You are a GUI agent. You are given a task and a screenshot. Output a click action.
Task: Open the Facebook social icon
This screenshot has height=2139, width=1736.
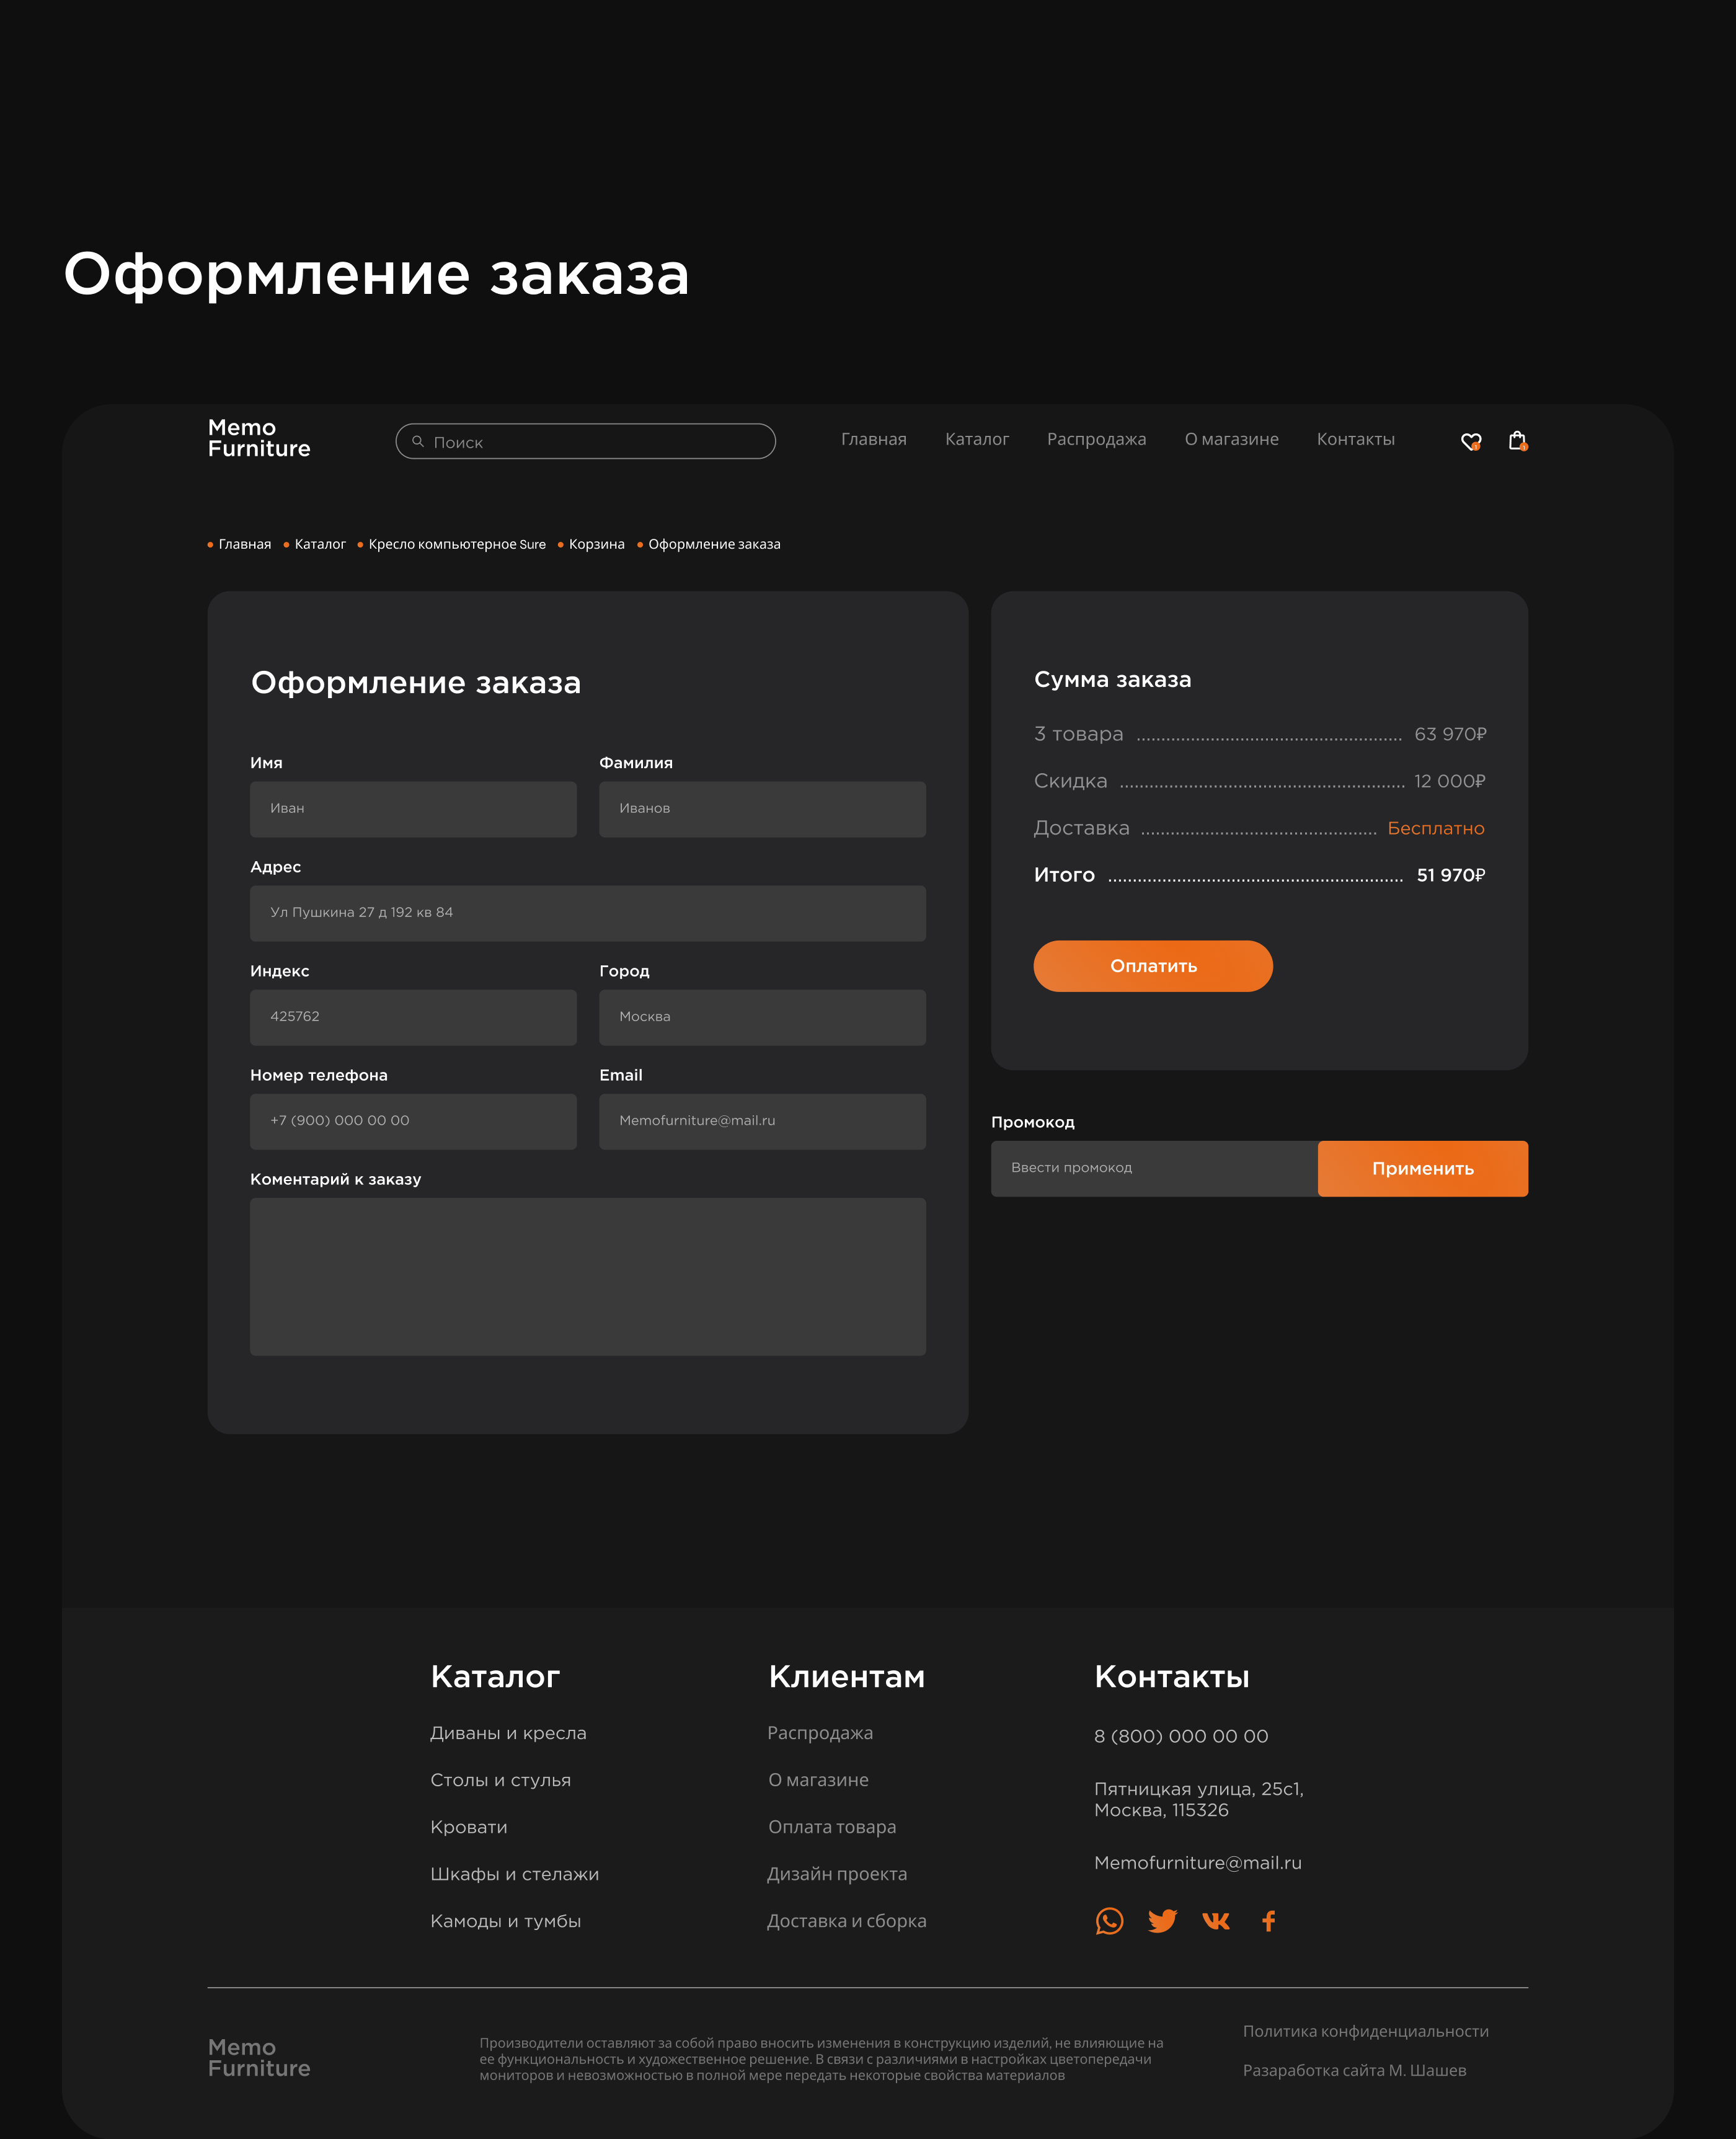tap(1268, 1921)
